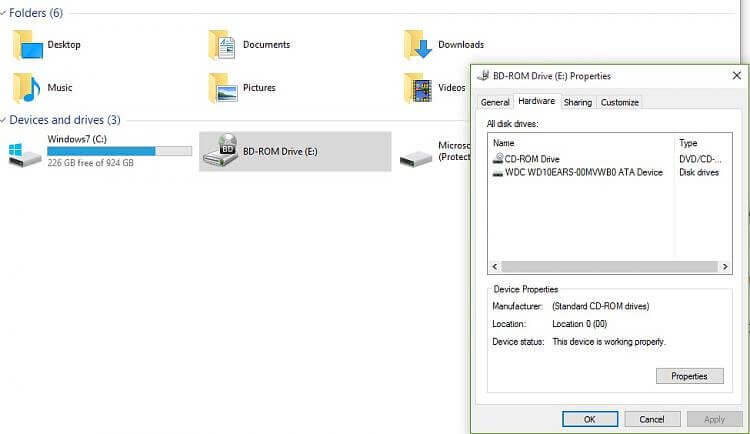Viewport: 750px width, 434px height.
Task: Open the Pictures folder icon
Action: click(222, 88)
